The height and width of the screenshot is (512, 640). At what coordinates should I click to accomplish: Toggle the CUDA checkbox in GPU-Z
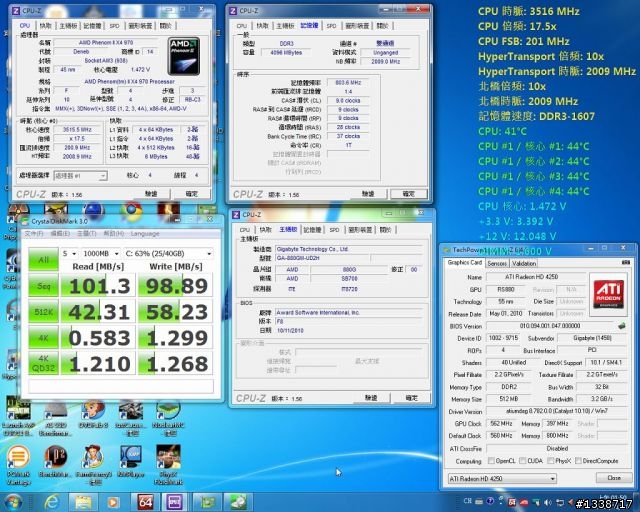[x=522, y=461]
